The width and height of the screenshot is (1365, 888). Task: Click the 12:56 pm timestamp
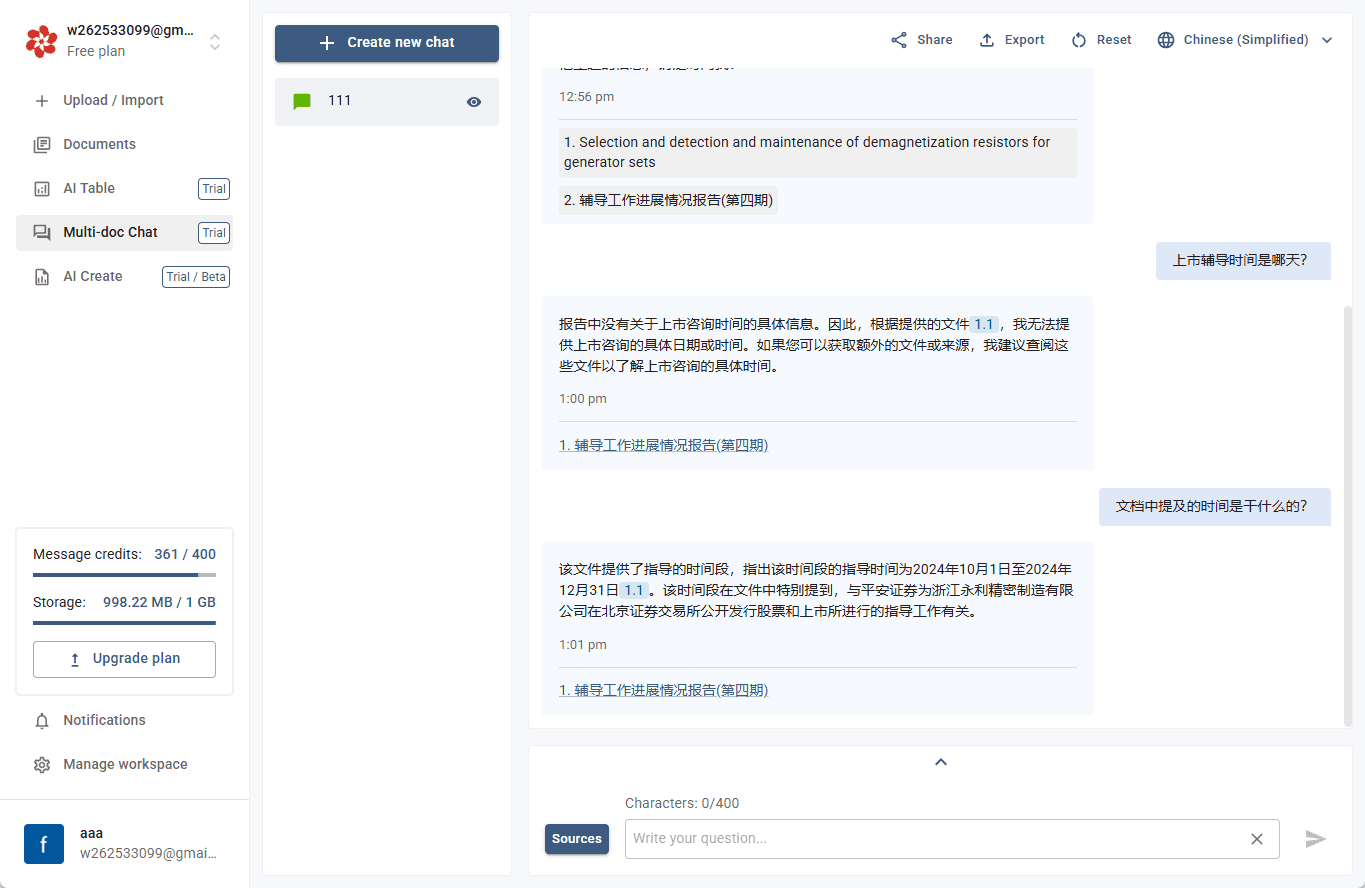(x=587, y=97)
